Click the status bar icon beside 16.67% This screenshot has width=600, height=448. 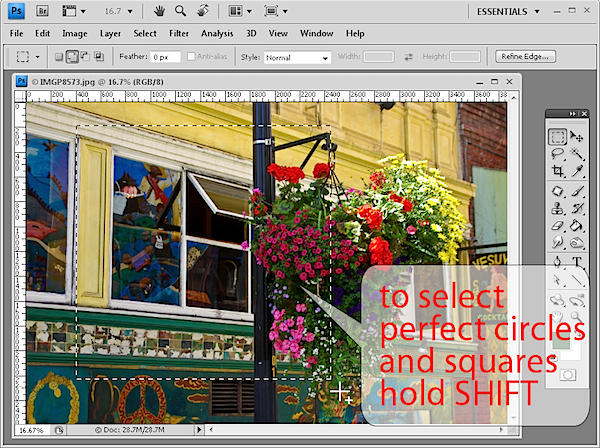(x=59, y=430)
